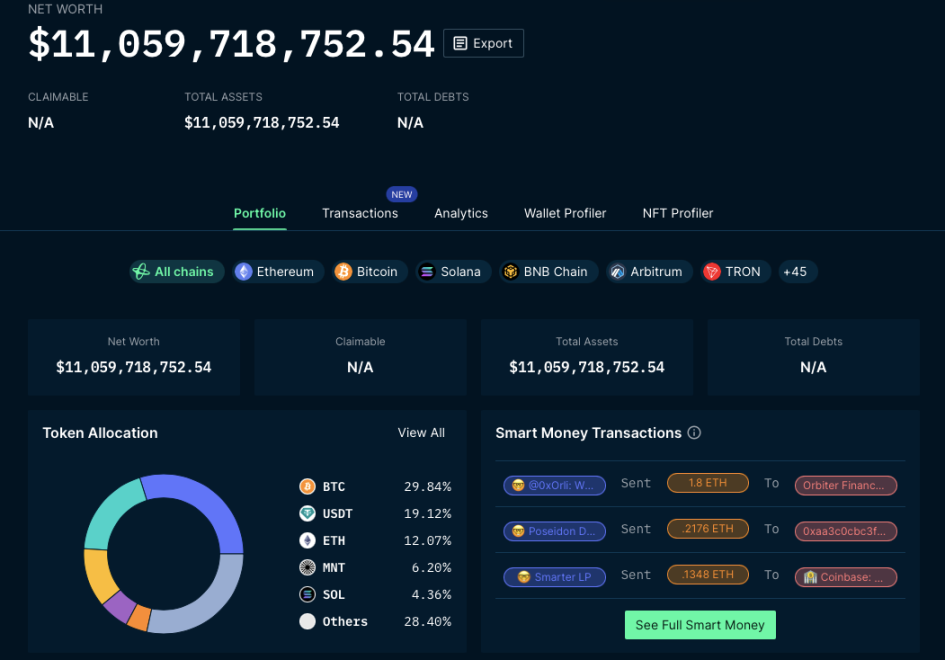The width and height of the screenshot is (945, 660).
Task: Click the 1.8 ETH amount badge
Action: pyautogui.click(x=707, y=482)
